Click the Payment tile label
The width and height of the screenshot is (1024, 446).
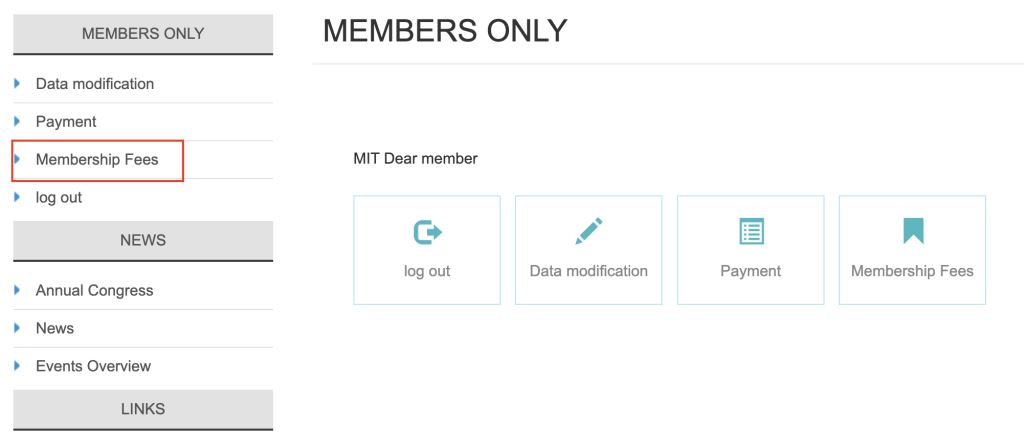coord(750,271)
